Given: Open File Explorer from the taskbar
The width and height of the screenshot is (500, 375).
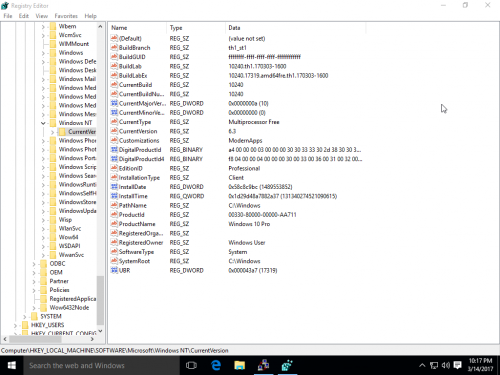Looking at the screenshot, I should [x=239, y=365].
